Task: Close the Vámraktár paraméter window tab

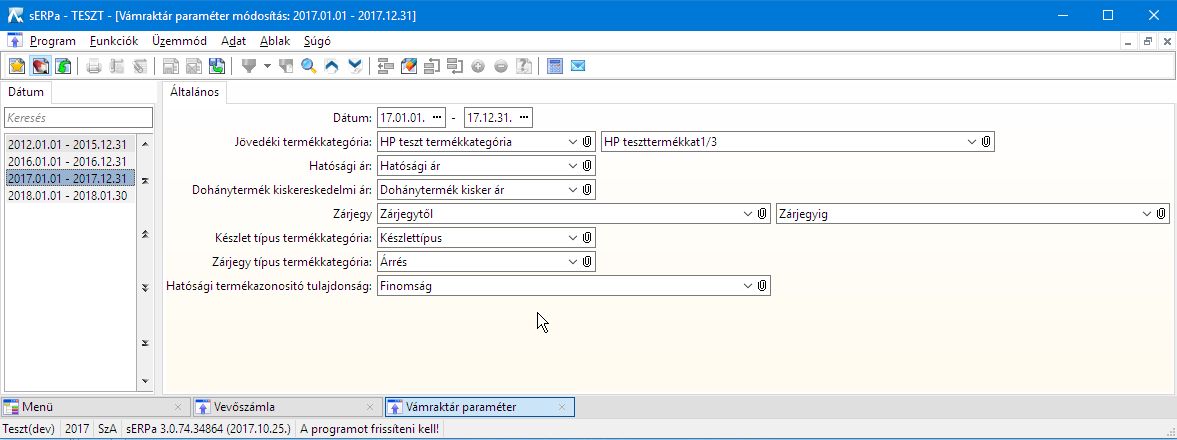Action: [561, 407]
